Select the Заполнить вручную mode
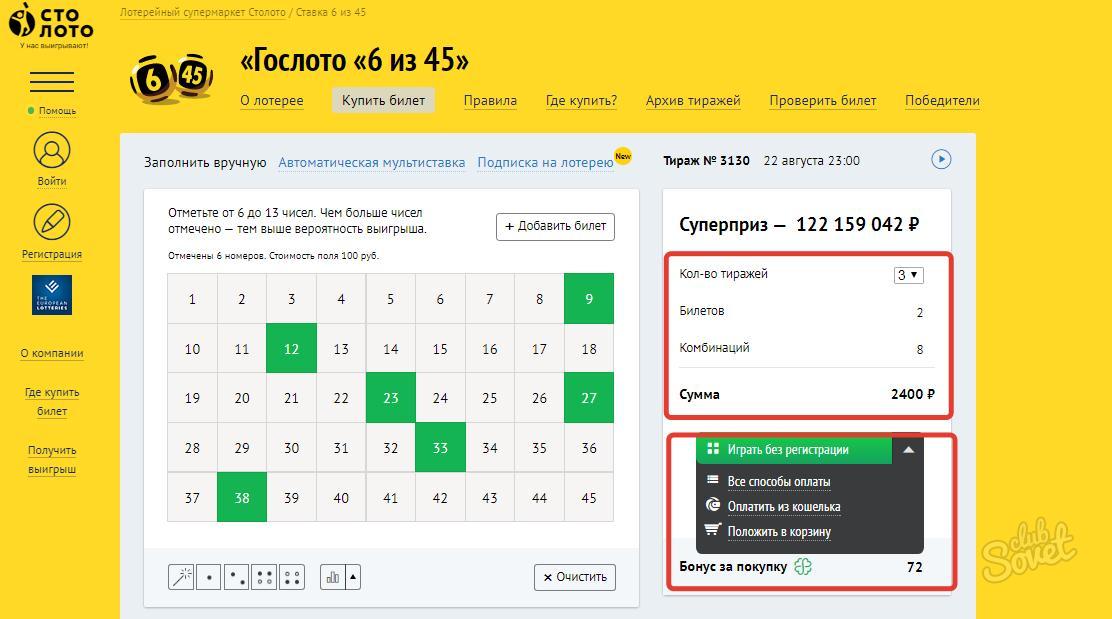This screenshot has height=619, width=1112. coord(205,162)
